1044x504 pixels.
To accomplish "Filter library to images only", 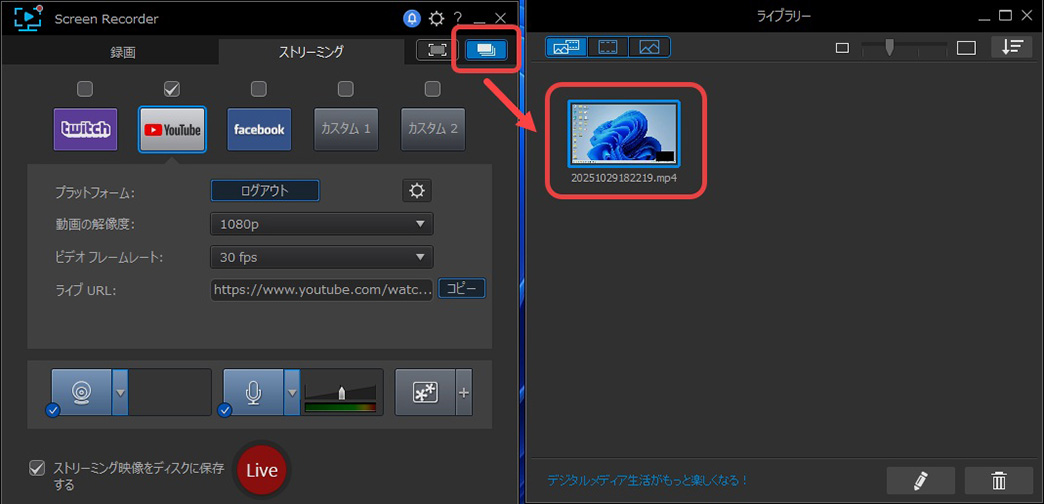I will pos(649,47).
